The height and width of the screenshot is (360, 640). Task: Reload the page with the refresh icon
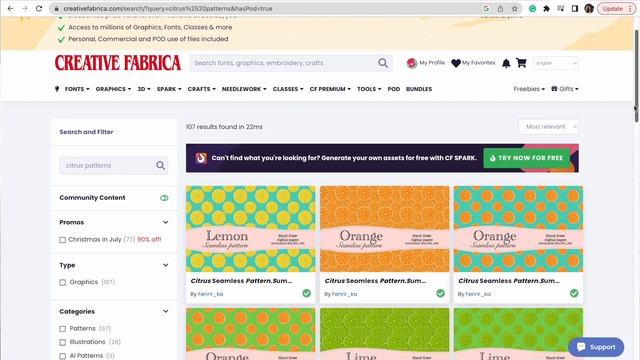pyautogui.click(x=39, y=8)
